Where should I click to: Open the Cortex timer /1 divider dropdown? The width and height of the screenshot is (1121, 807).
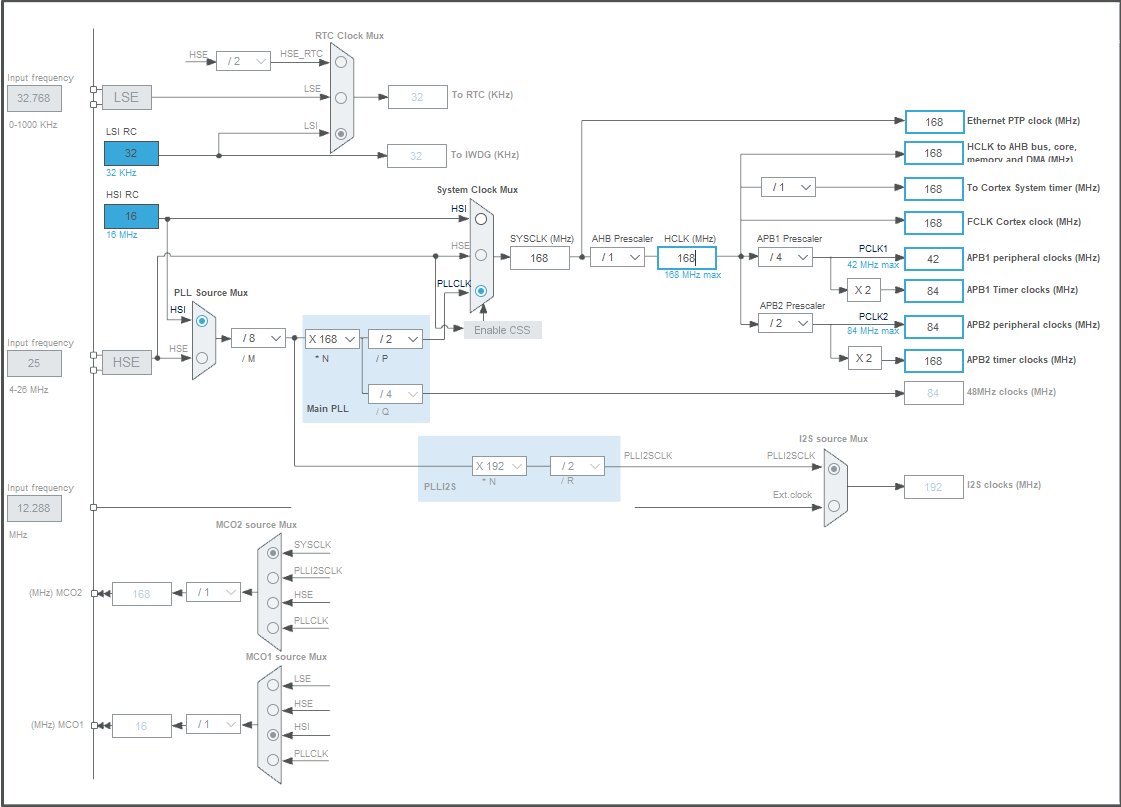pyautogui.click(x=789, y=187)
